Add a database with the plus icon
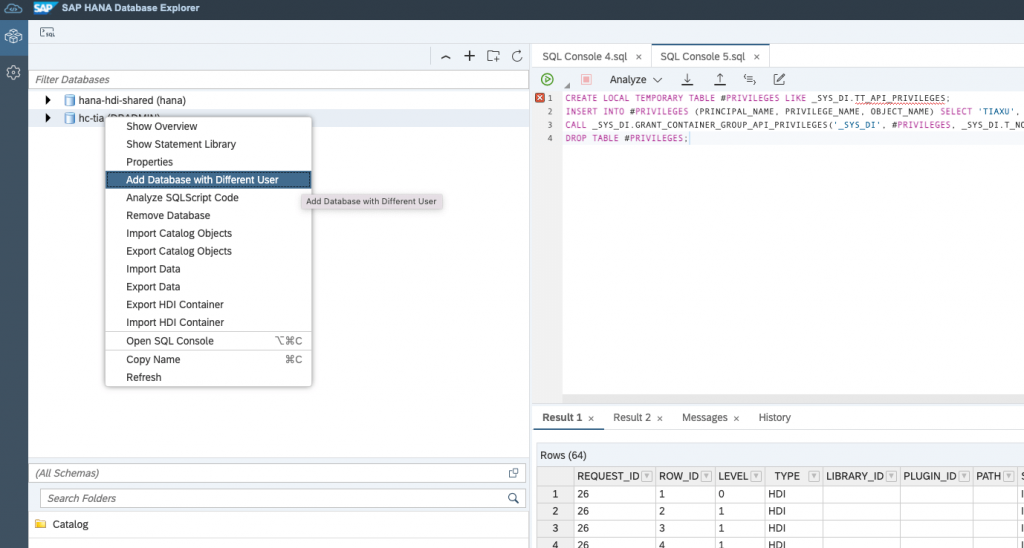This screenshot has height=548, width=1024. click(470, 56)
